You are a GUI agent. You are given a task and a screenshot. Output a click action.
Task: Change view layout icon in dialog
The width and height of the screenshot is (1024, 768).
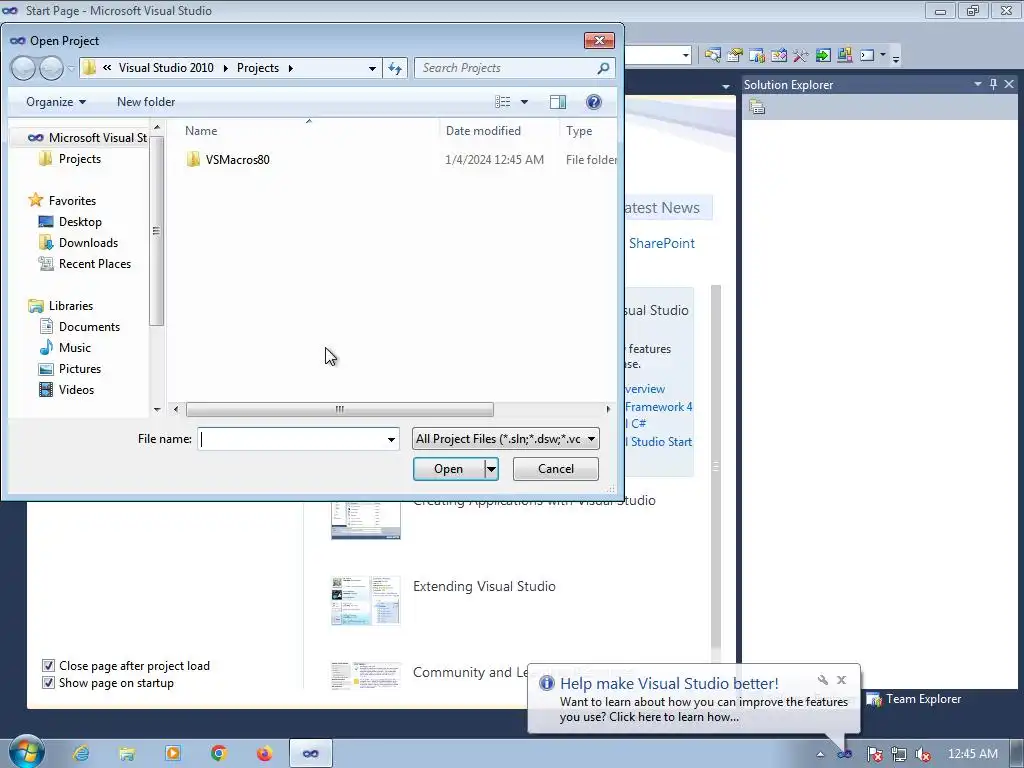pyautogui.click(x=503, y=102)
